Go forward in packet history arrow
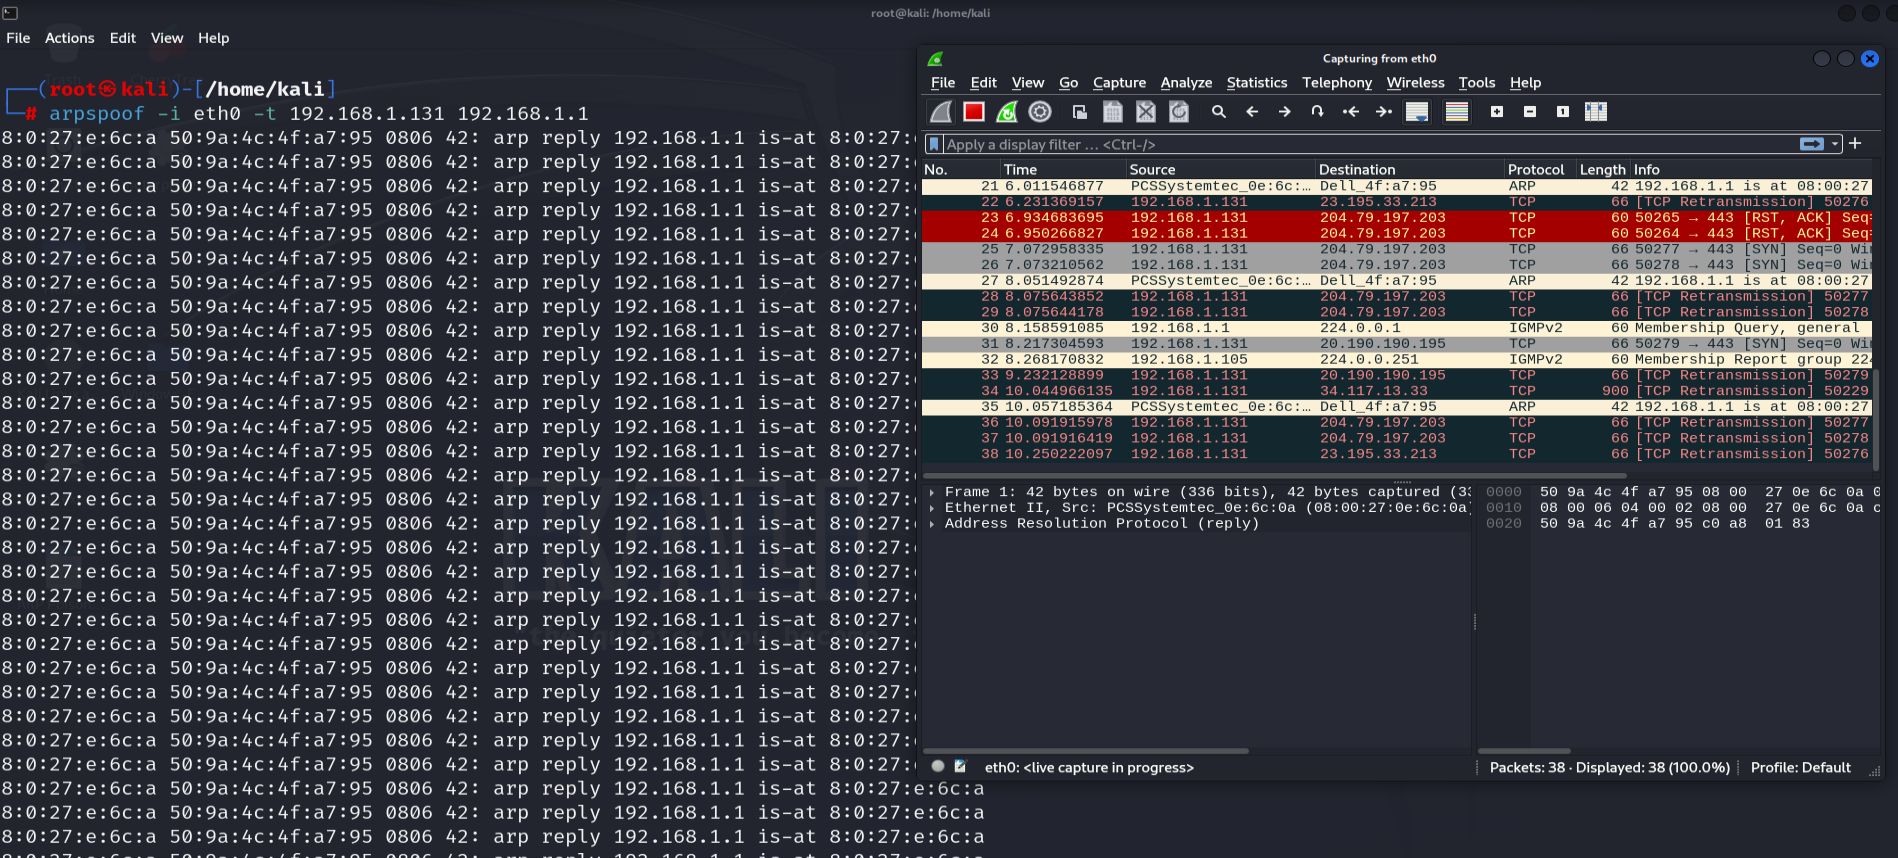 1285,112
